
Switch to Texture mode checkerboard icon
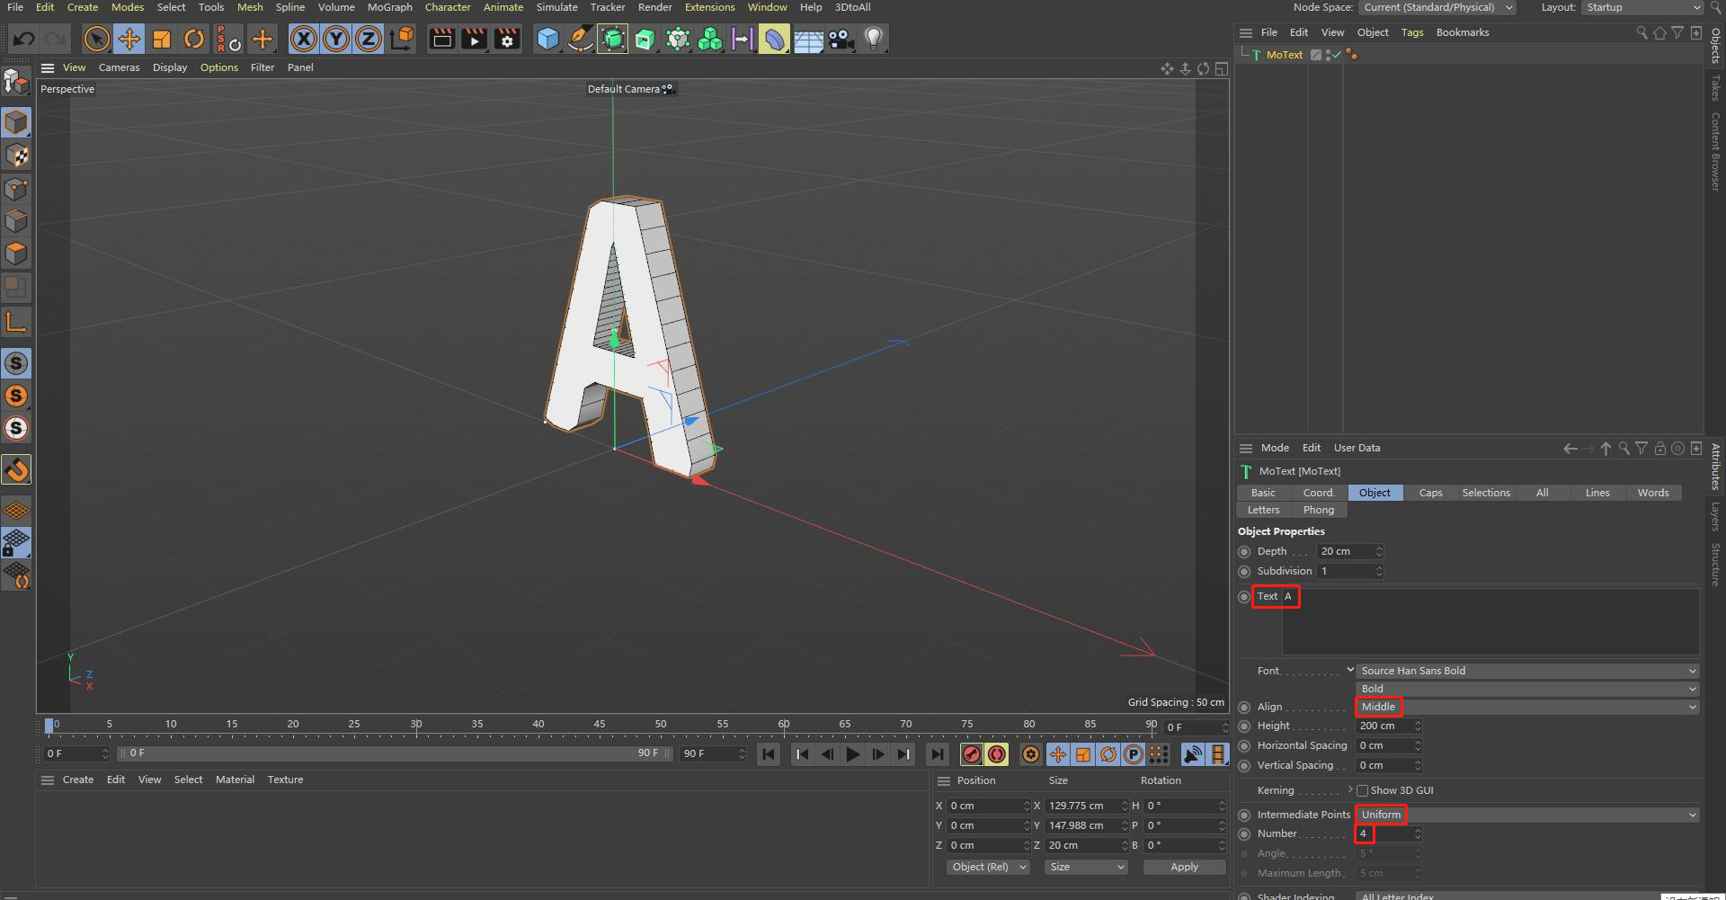(16, 155)
